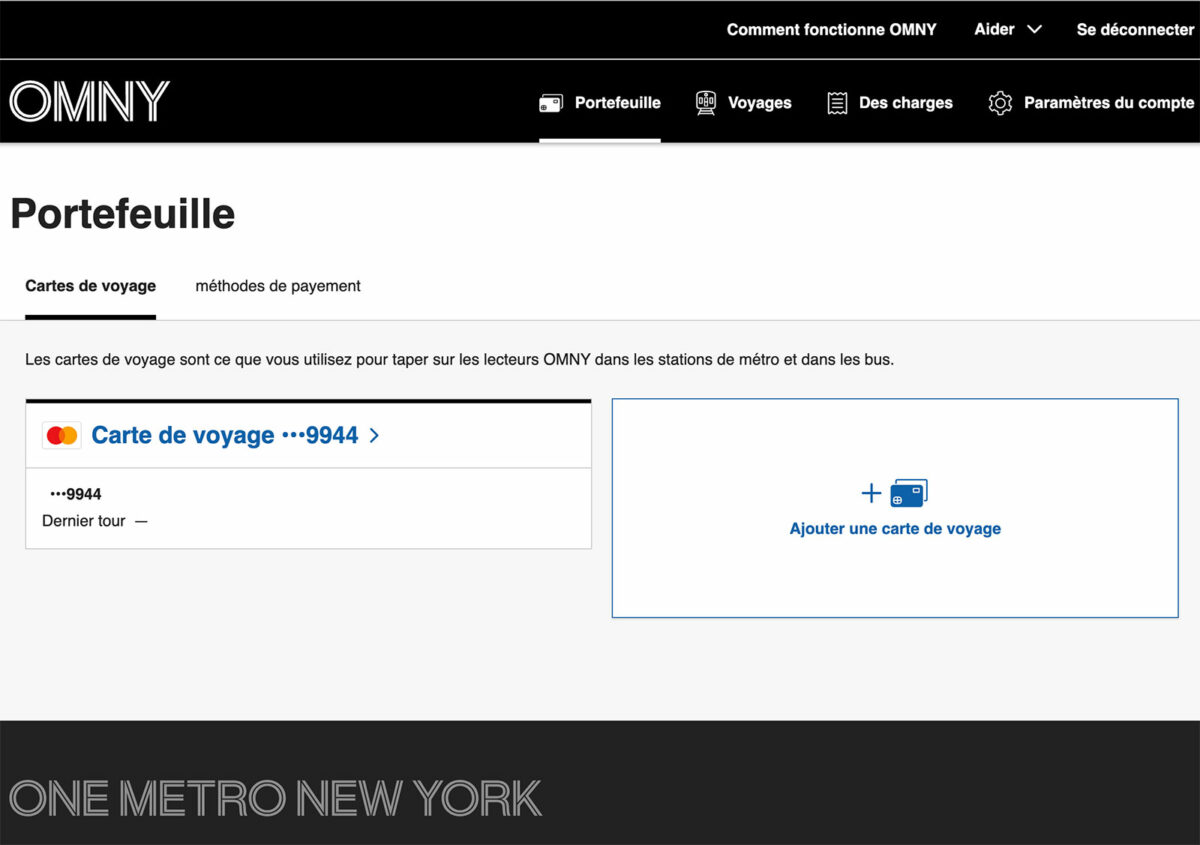Image resolution: width=1200 pixels, height=845 pixels.
Task: Open Portefeuille in the navigation bar
Action: (600, 103)
